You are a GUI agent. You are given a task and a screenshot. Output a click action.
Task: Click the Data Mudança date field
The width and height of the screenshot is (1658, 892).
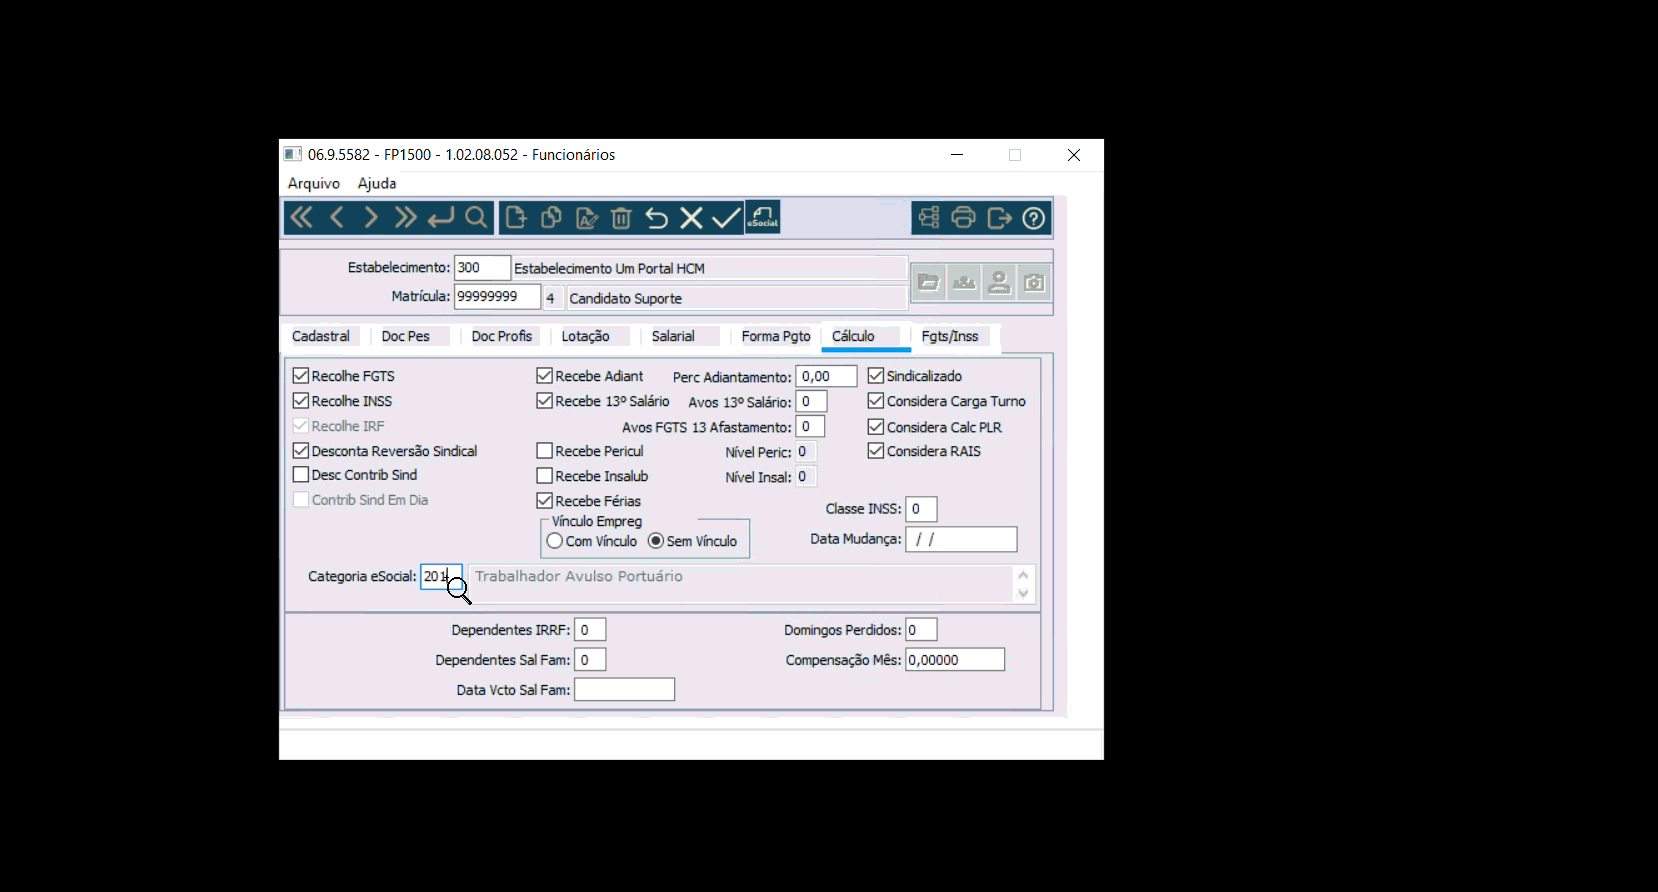[961, 539]
